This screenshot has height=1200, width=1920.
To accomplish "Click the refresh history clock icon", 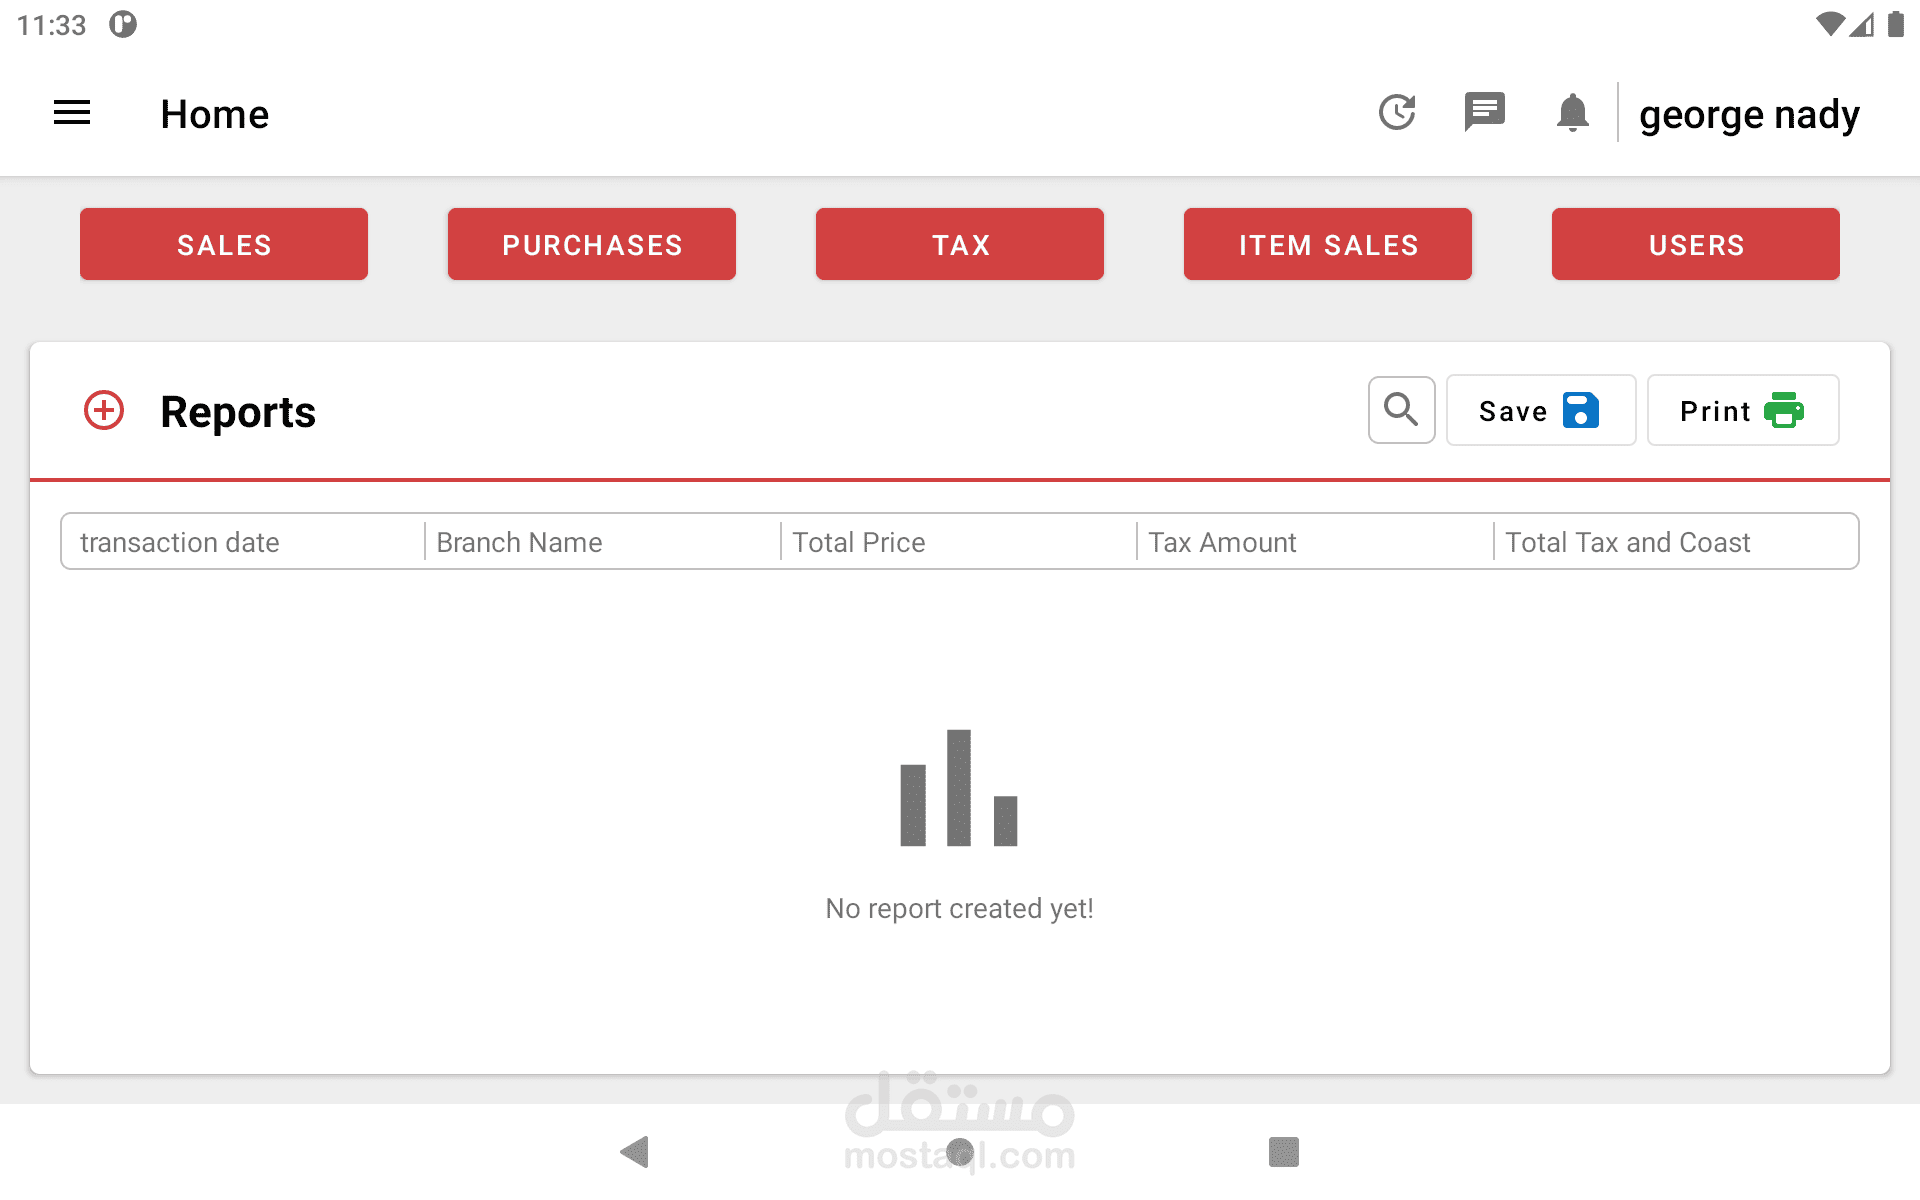I will click(x=1397, y=113).
